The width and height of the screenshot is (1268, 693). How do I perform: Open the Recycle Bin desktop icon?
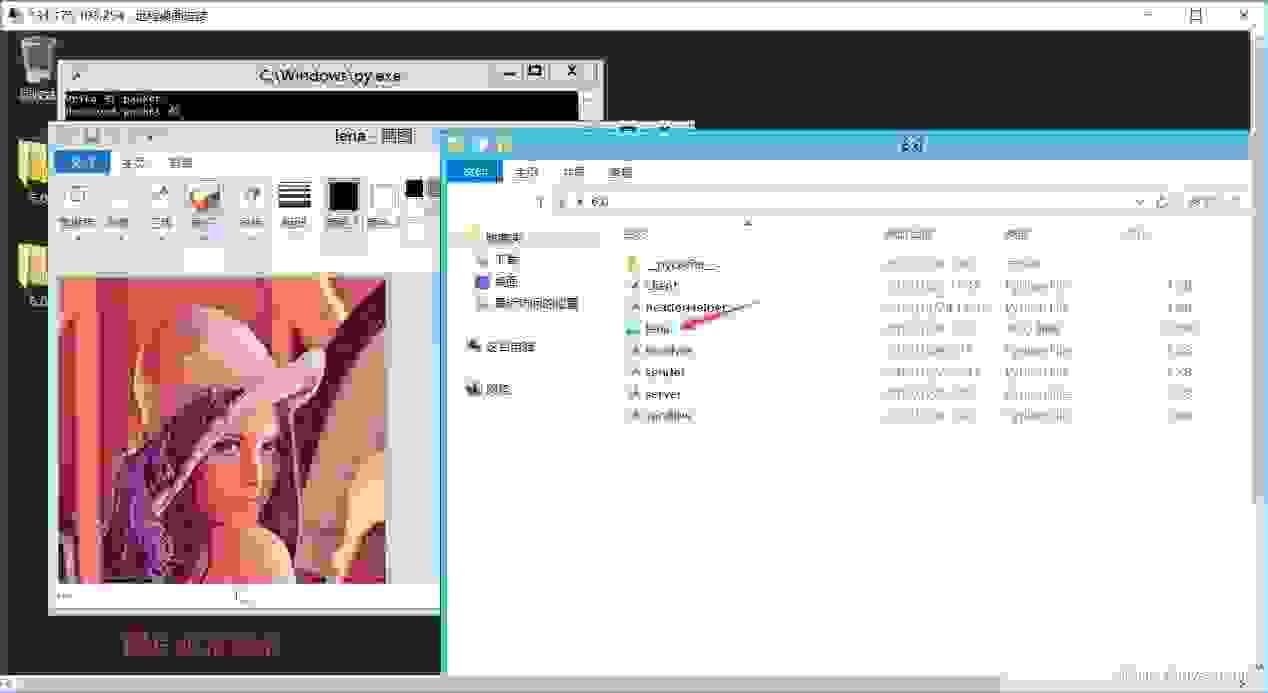click(36, 68)
